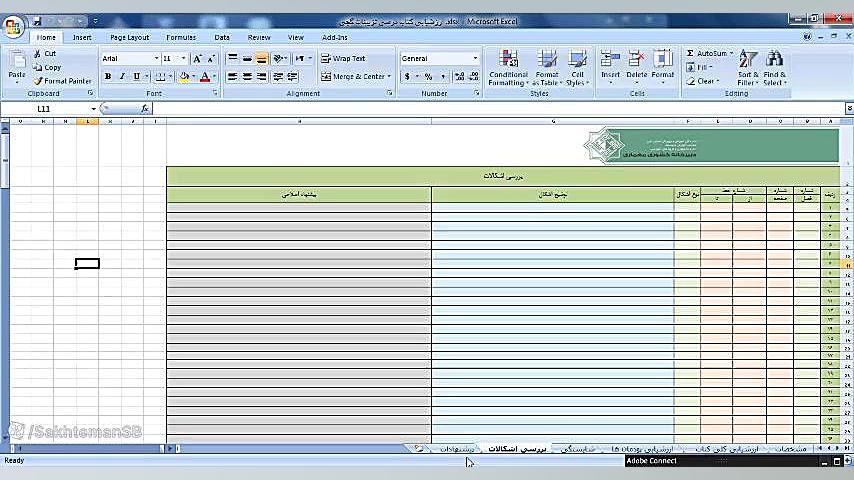Click the AutoSum button
Viewport: 854px width, 480px height.
point(706,53)
